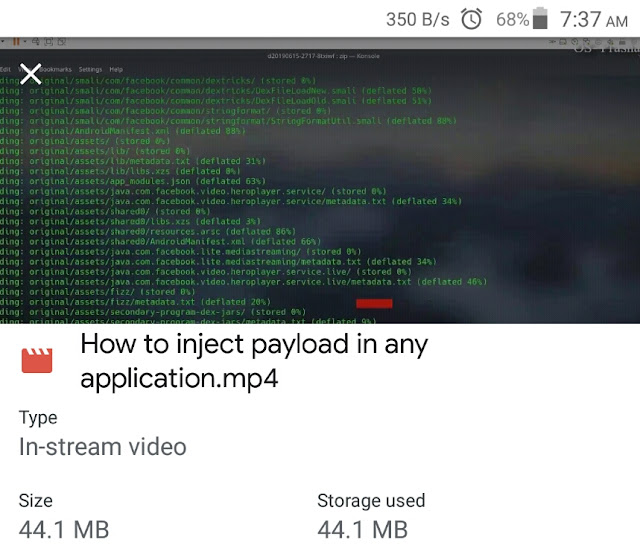Tap the red bar in the video preview
This screenshot has width=640, height=554.
point(374,303)
